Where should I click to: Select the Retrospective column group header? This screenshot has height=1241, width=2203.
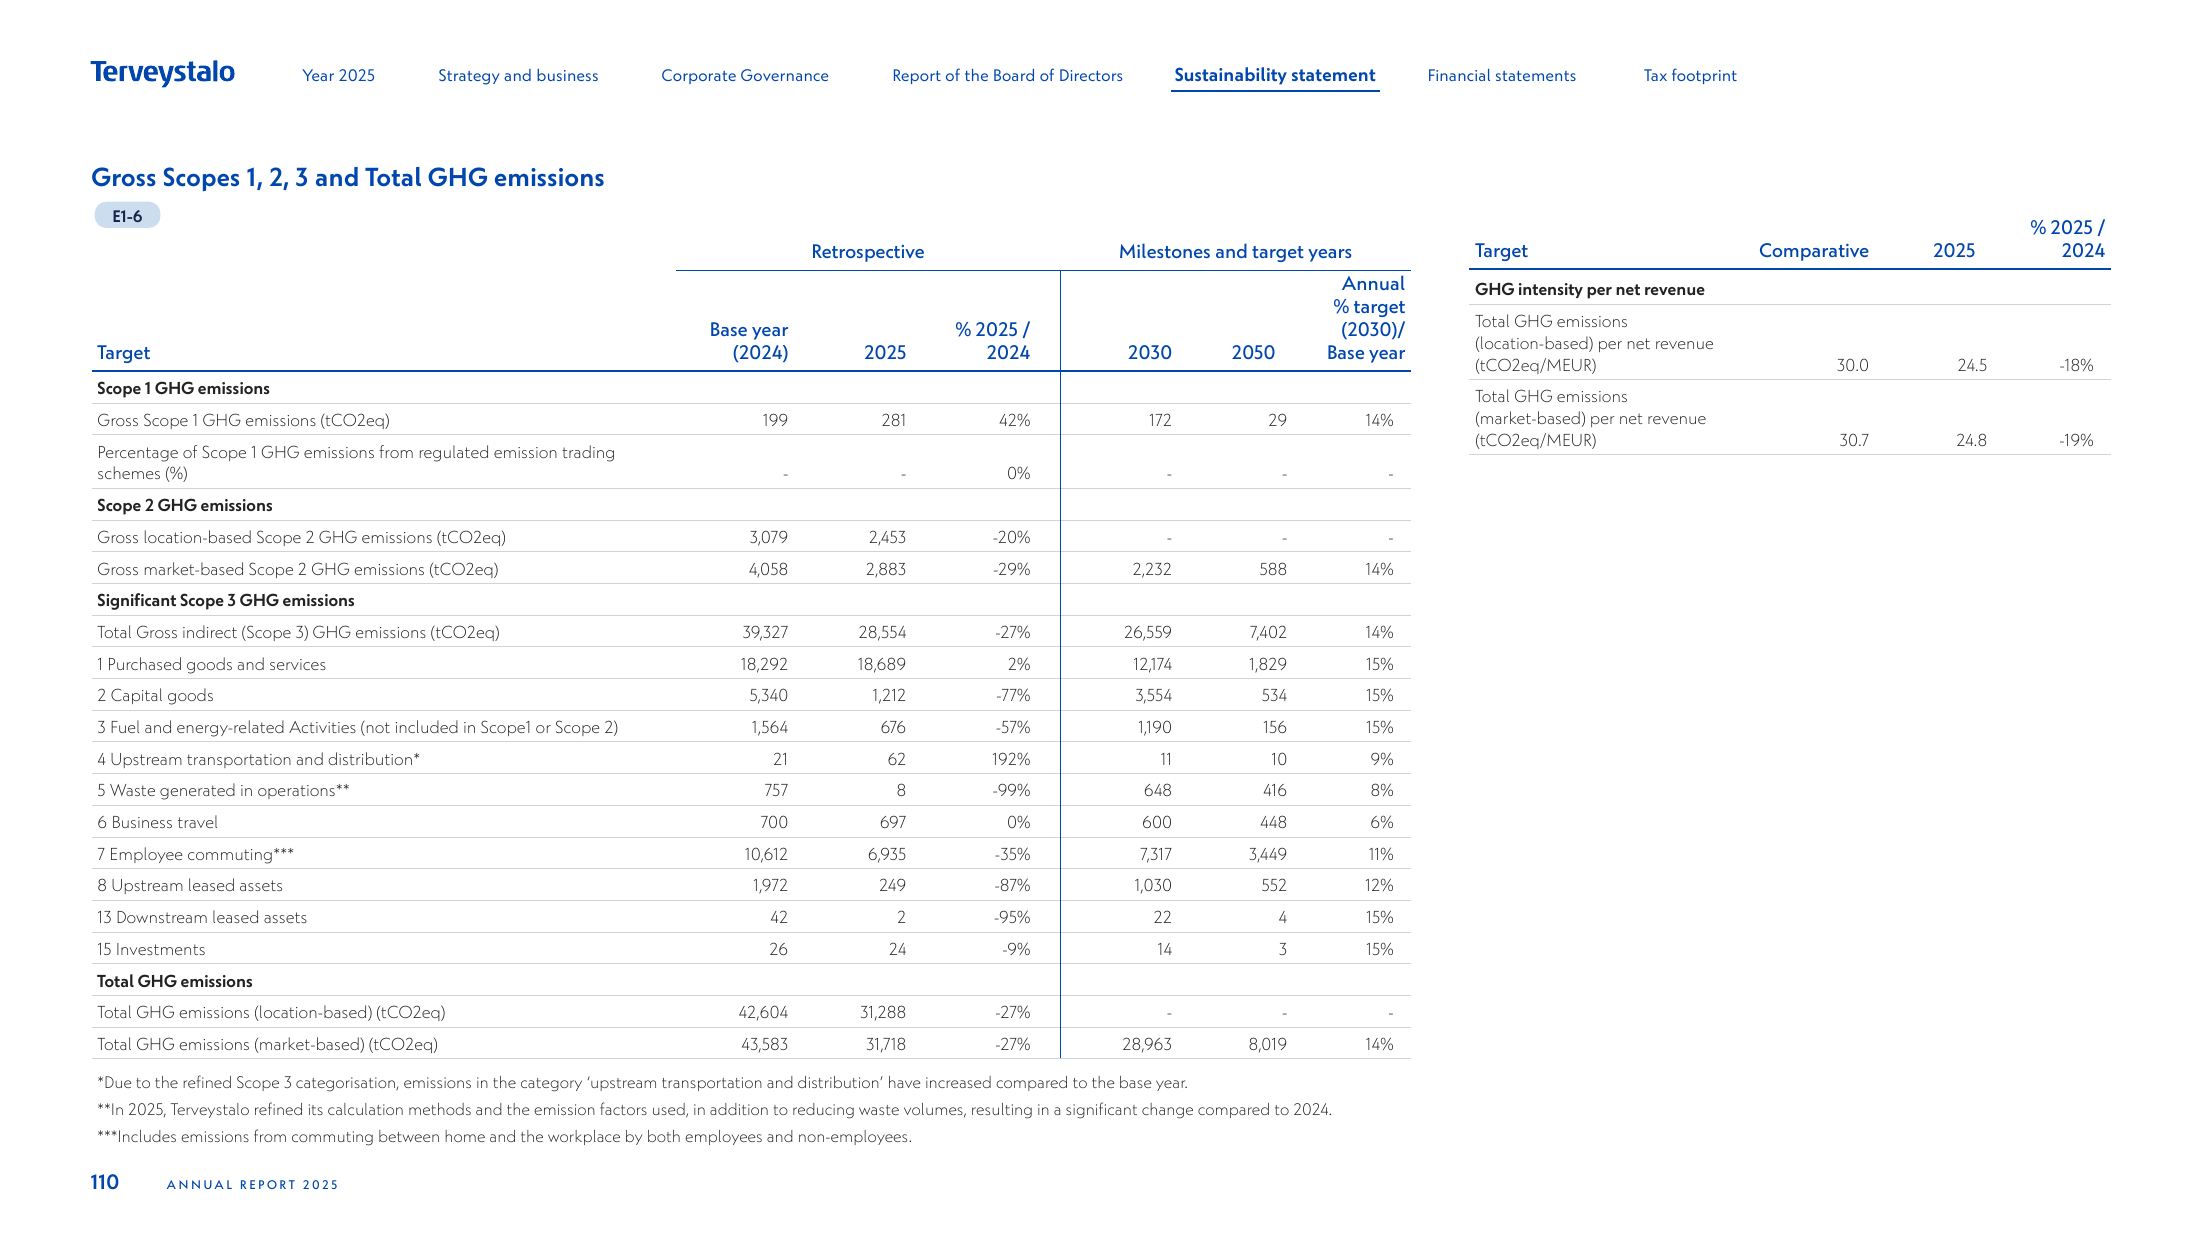(x=868, y=252)
